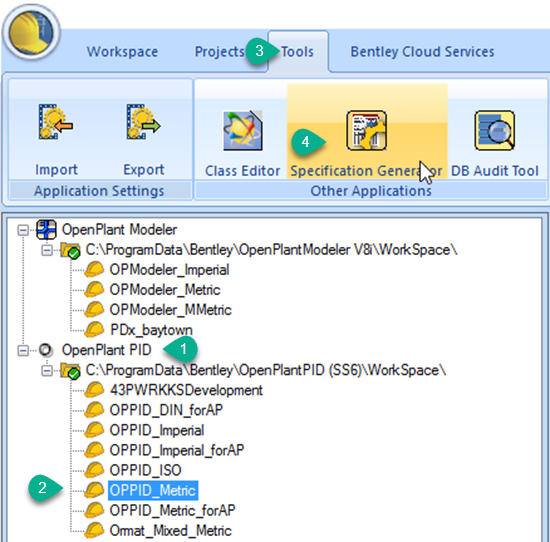This screenshot has height=542, width=550.
Task: Collapse the OpenPlant PID tree node
Action: [23, 350]
